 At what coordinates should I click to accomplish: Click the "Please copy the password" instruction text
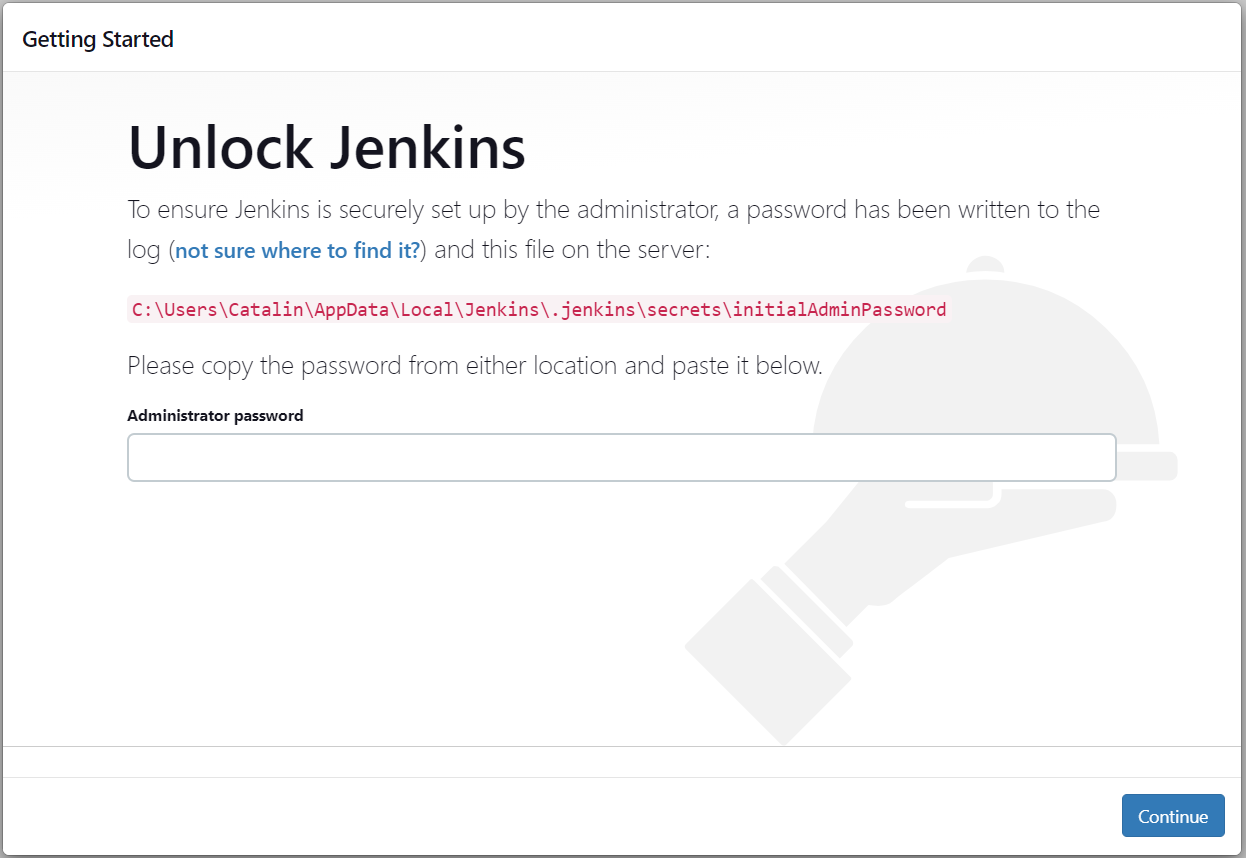point(475,366)
